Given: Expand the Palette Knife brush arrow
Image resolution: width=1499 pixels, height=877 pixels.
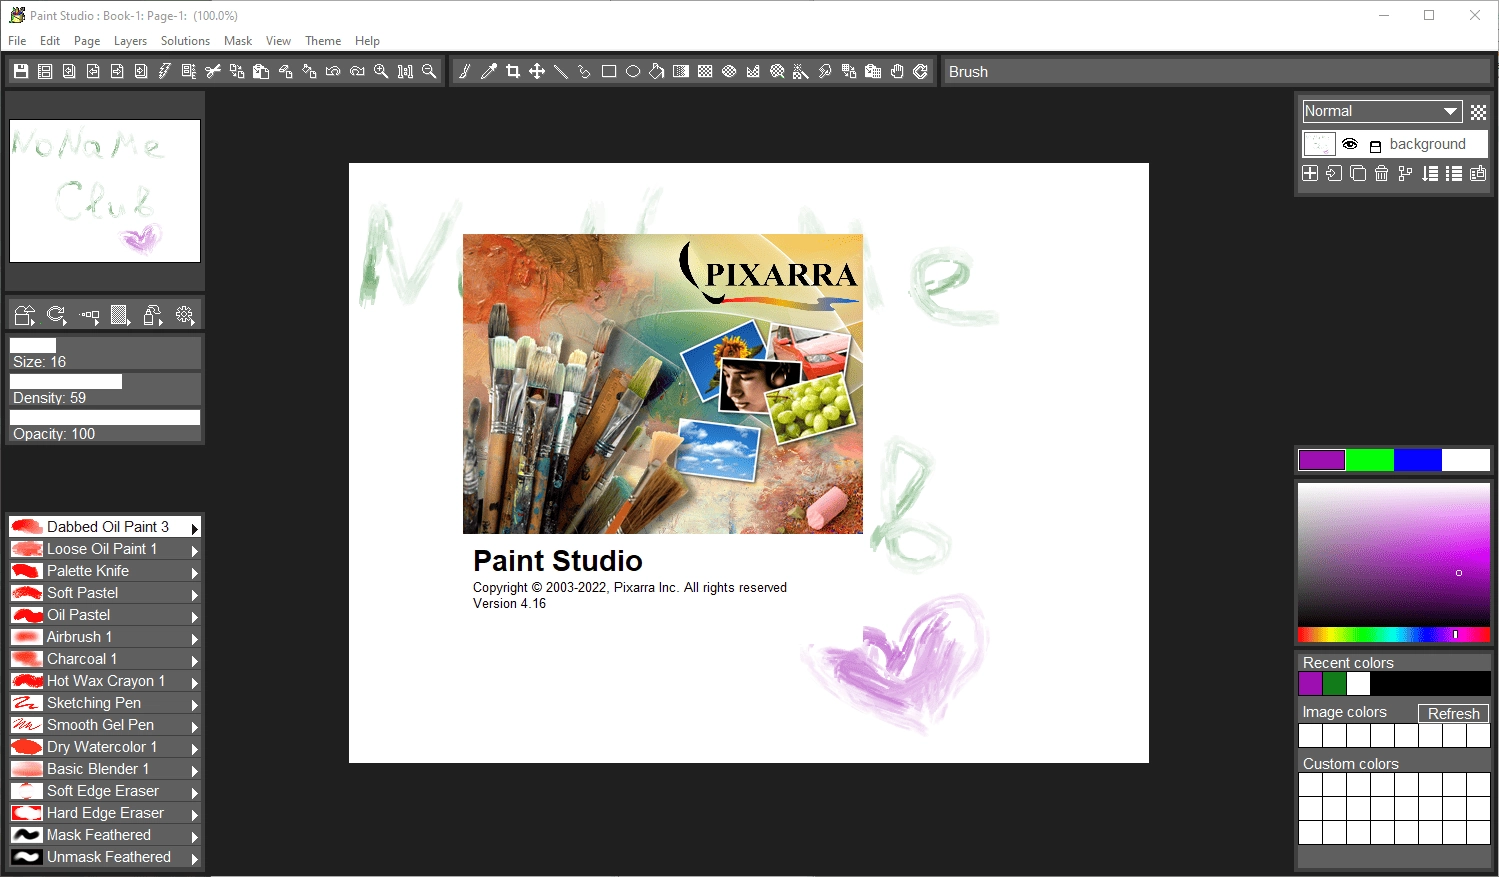Looking at the screenshot, I should tap(195, 572).
